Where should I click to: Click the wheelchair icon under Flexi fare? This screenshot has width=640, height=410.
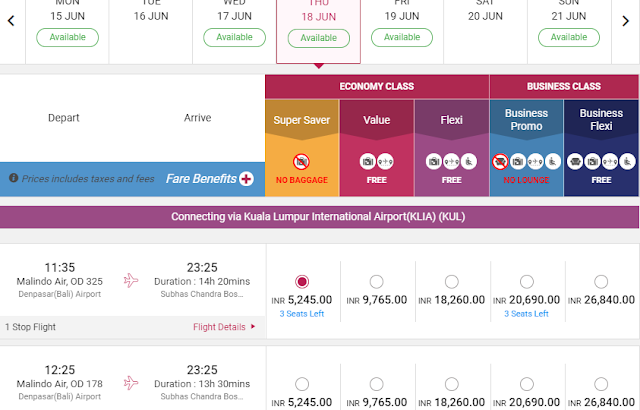(x=469, y=162)
